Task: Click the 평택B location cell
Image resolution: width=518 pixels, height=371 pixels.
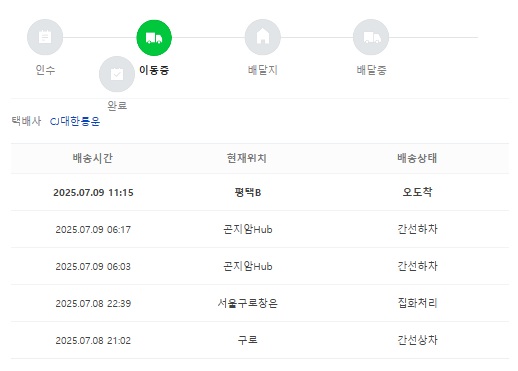Action: tap(248, 192)
